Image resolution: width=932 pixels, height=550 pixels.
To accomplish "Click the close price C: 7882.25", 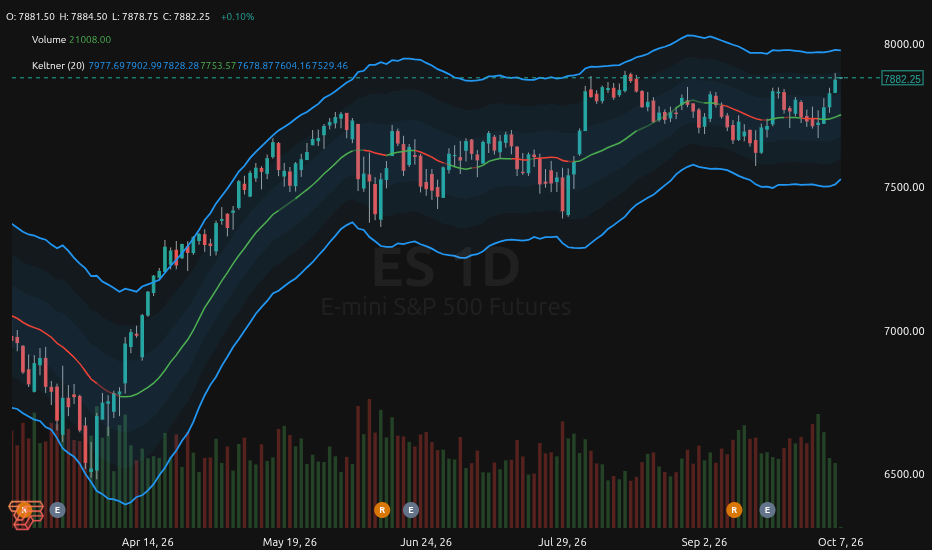I will pyautogui.click(x=187, y=17).
